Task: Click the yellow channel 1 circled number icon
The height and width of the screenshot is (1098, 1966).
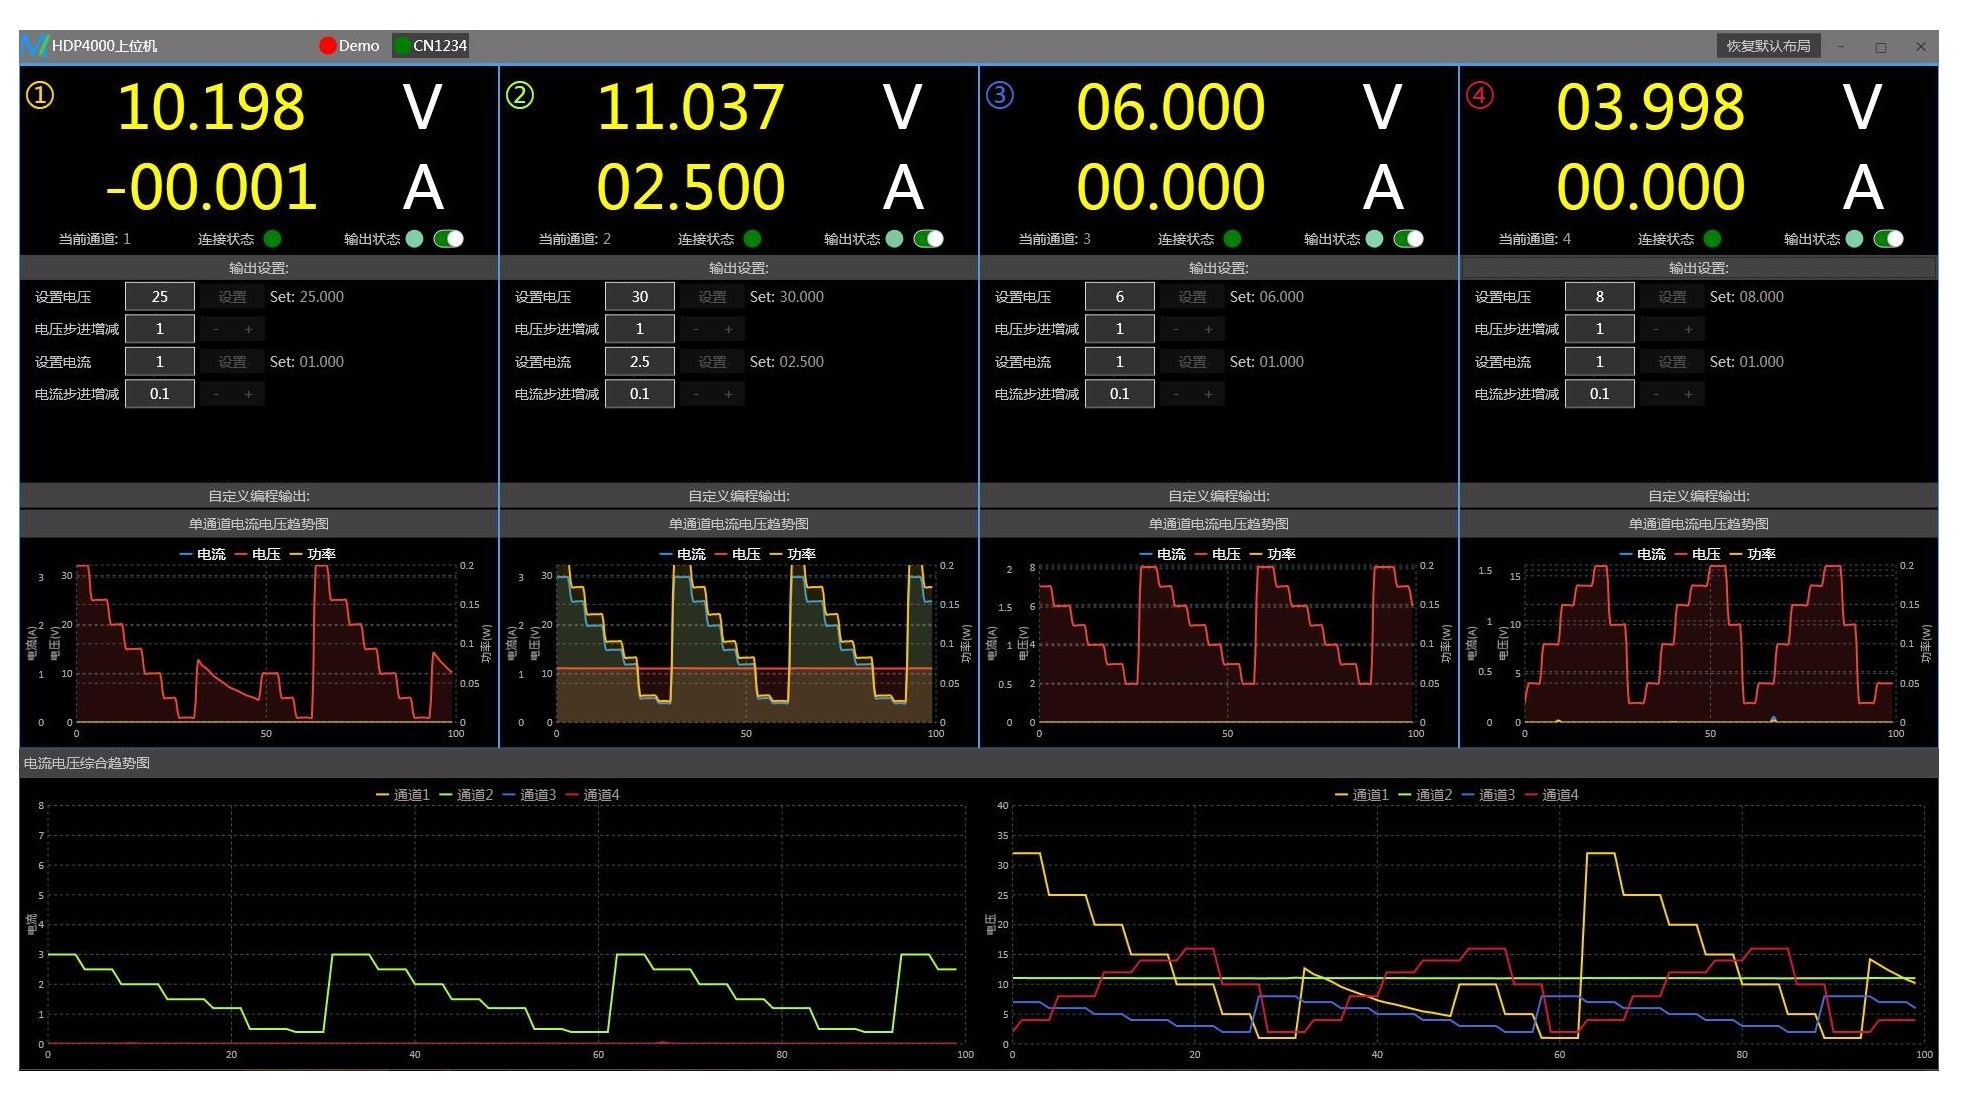Action: (40, 96)
